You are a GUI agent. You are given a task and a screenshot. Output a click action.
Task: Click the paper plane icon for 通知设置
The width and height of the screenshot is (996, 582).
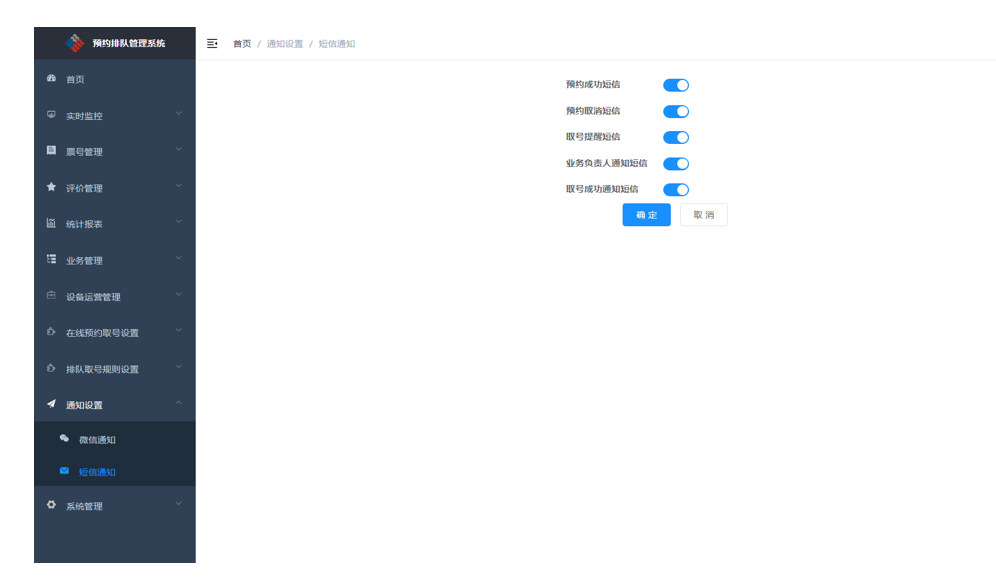click(x=51, y=404)
